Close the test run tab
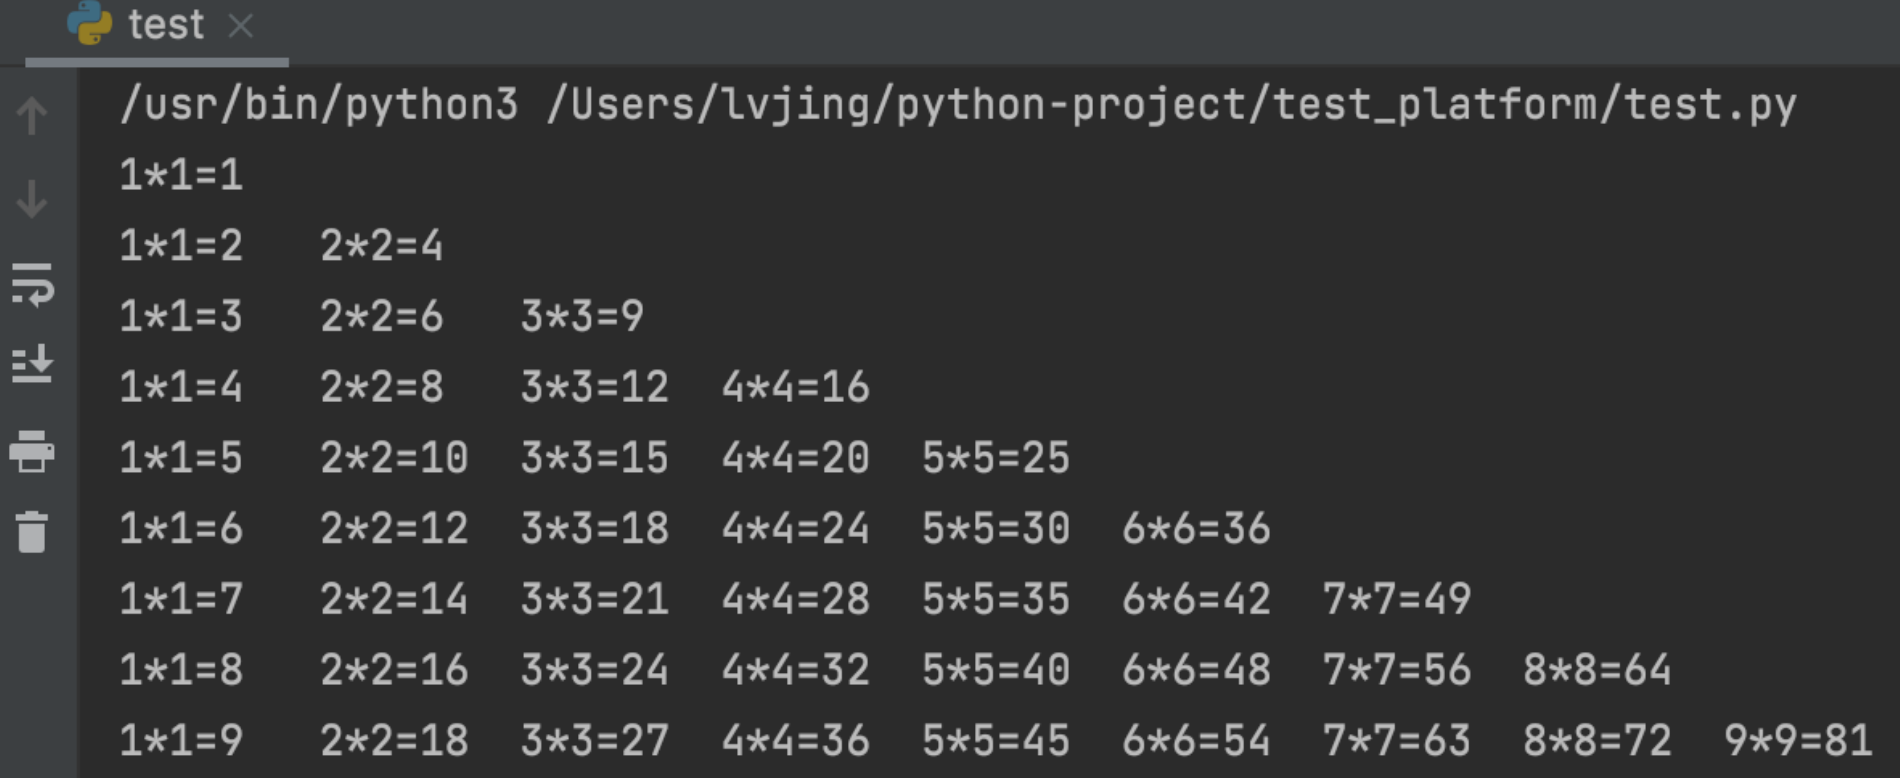 pyautogui.click(x=240, y=25)
